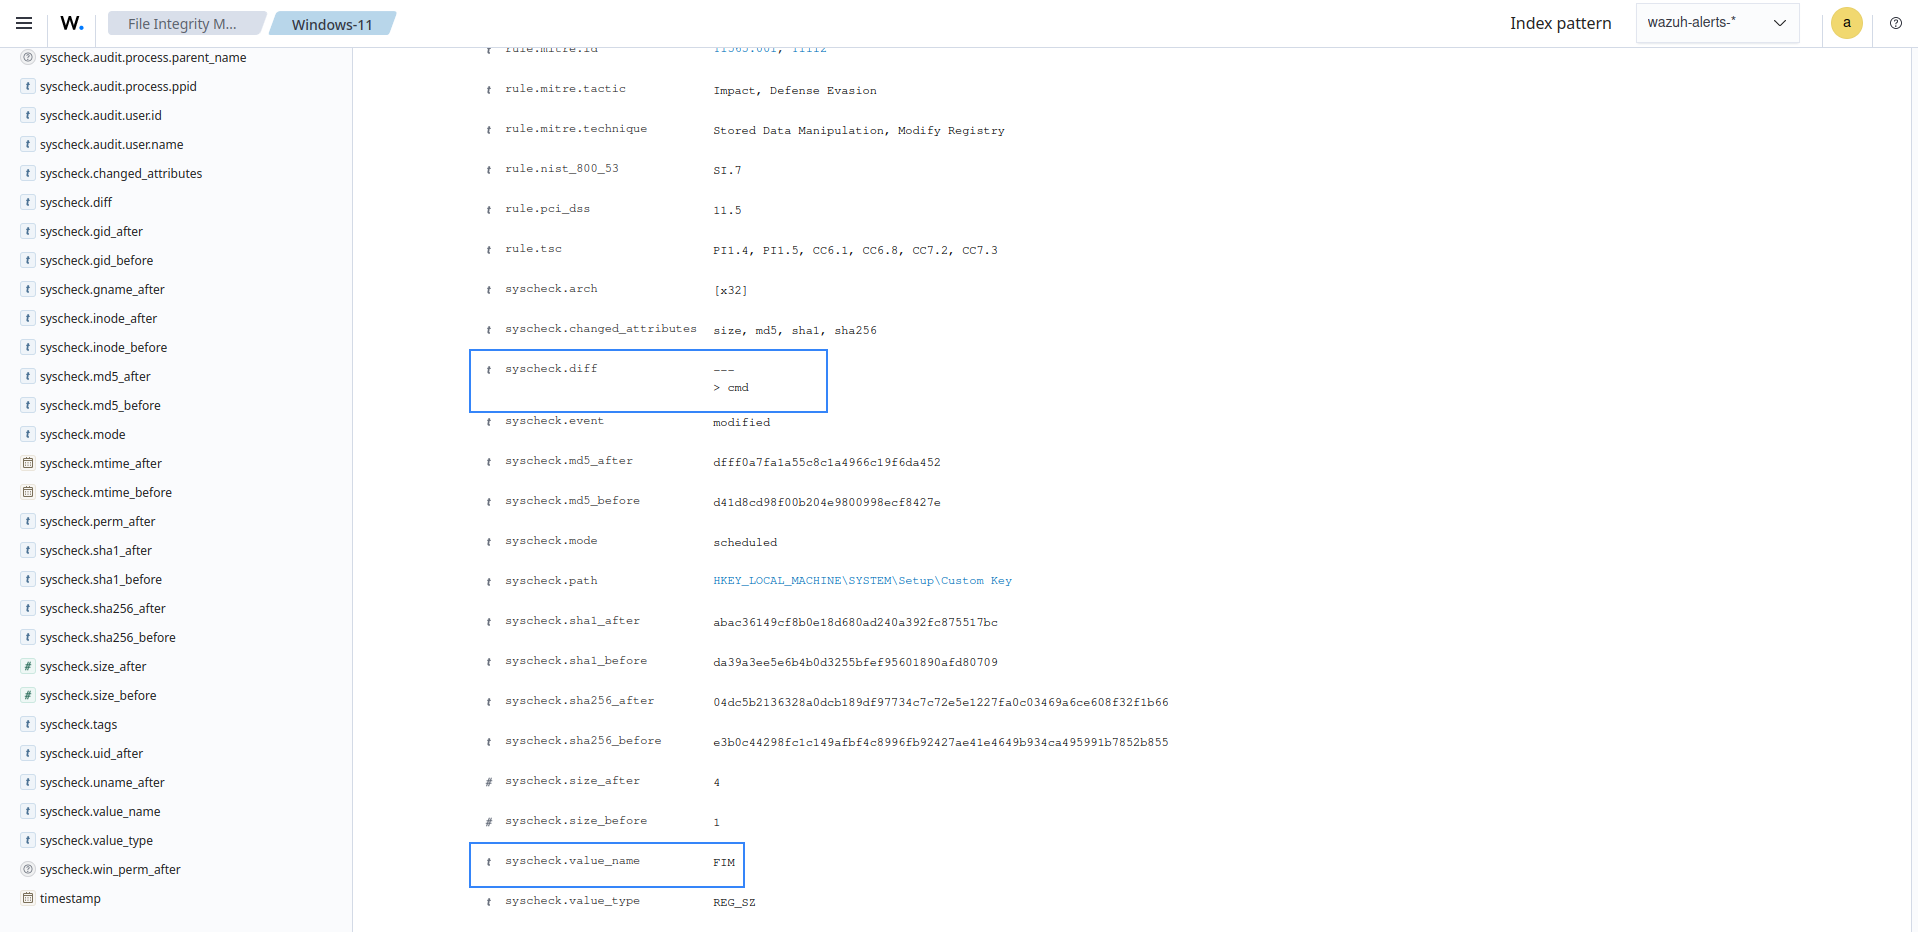1918x932 pixels.
Task: Click number type icon for syscheck.size_after
Action: point(28,666)
